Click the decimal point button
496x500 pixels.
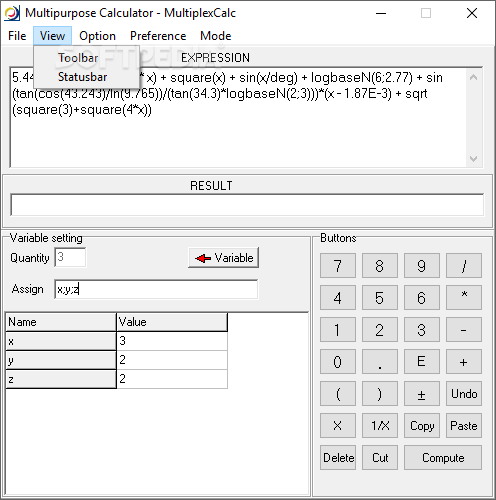point(380,362)
